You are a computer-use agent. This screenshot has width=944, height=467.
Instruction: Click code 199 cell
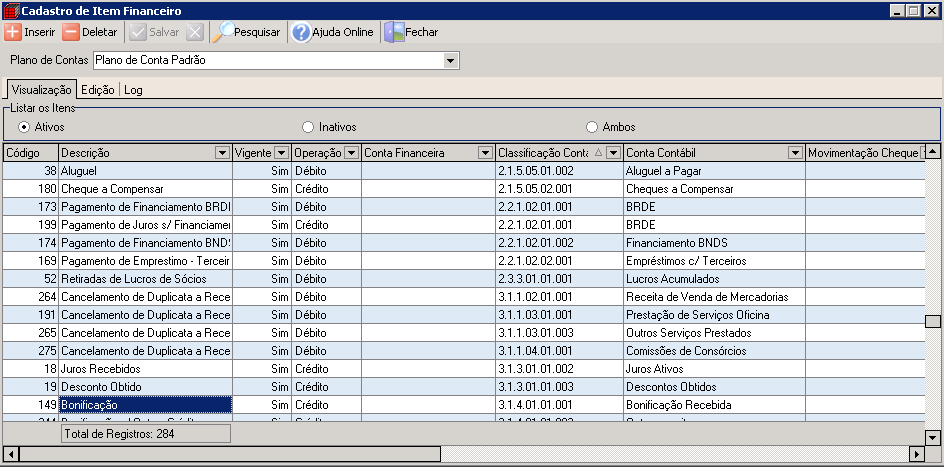(31, 225)
